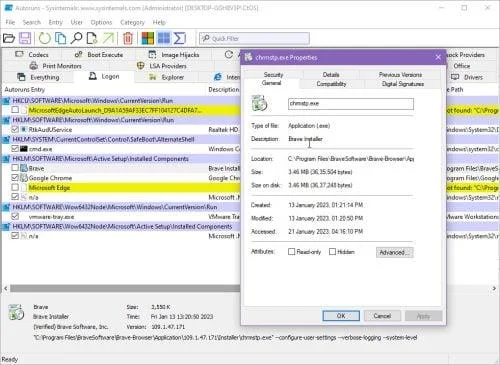The image size is (500, 365).
Task: Click OK in the Properties dialog
Action: [341, 316]
